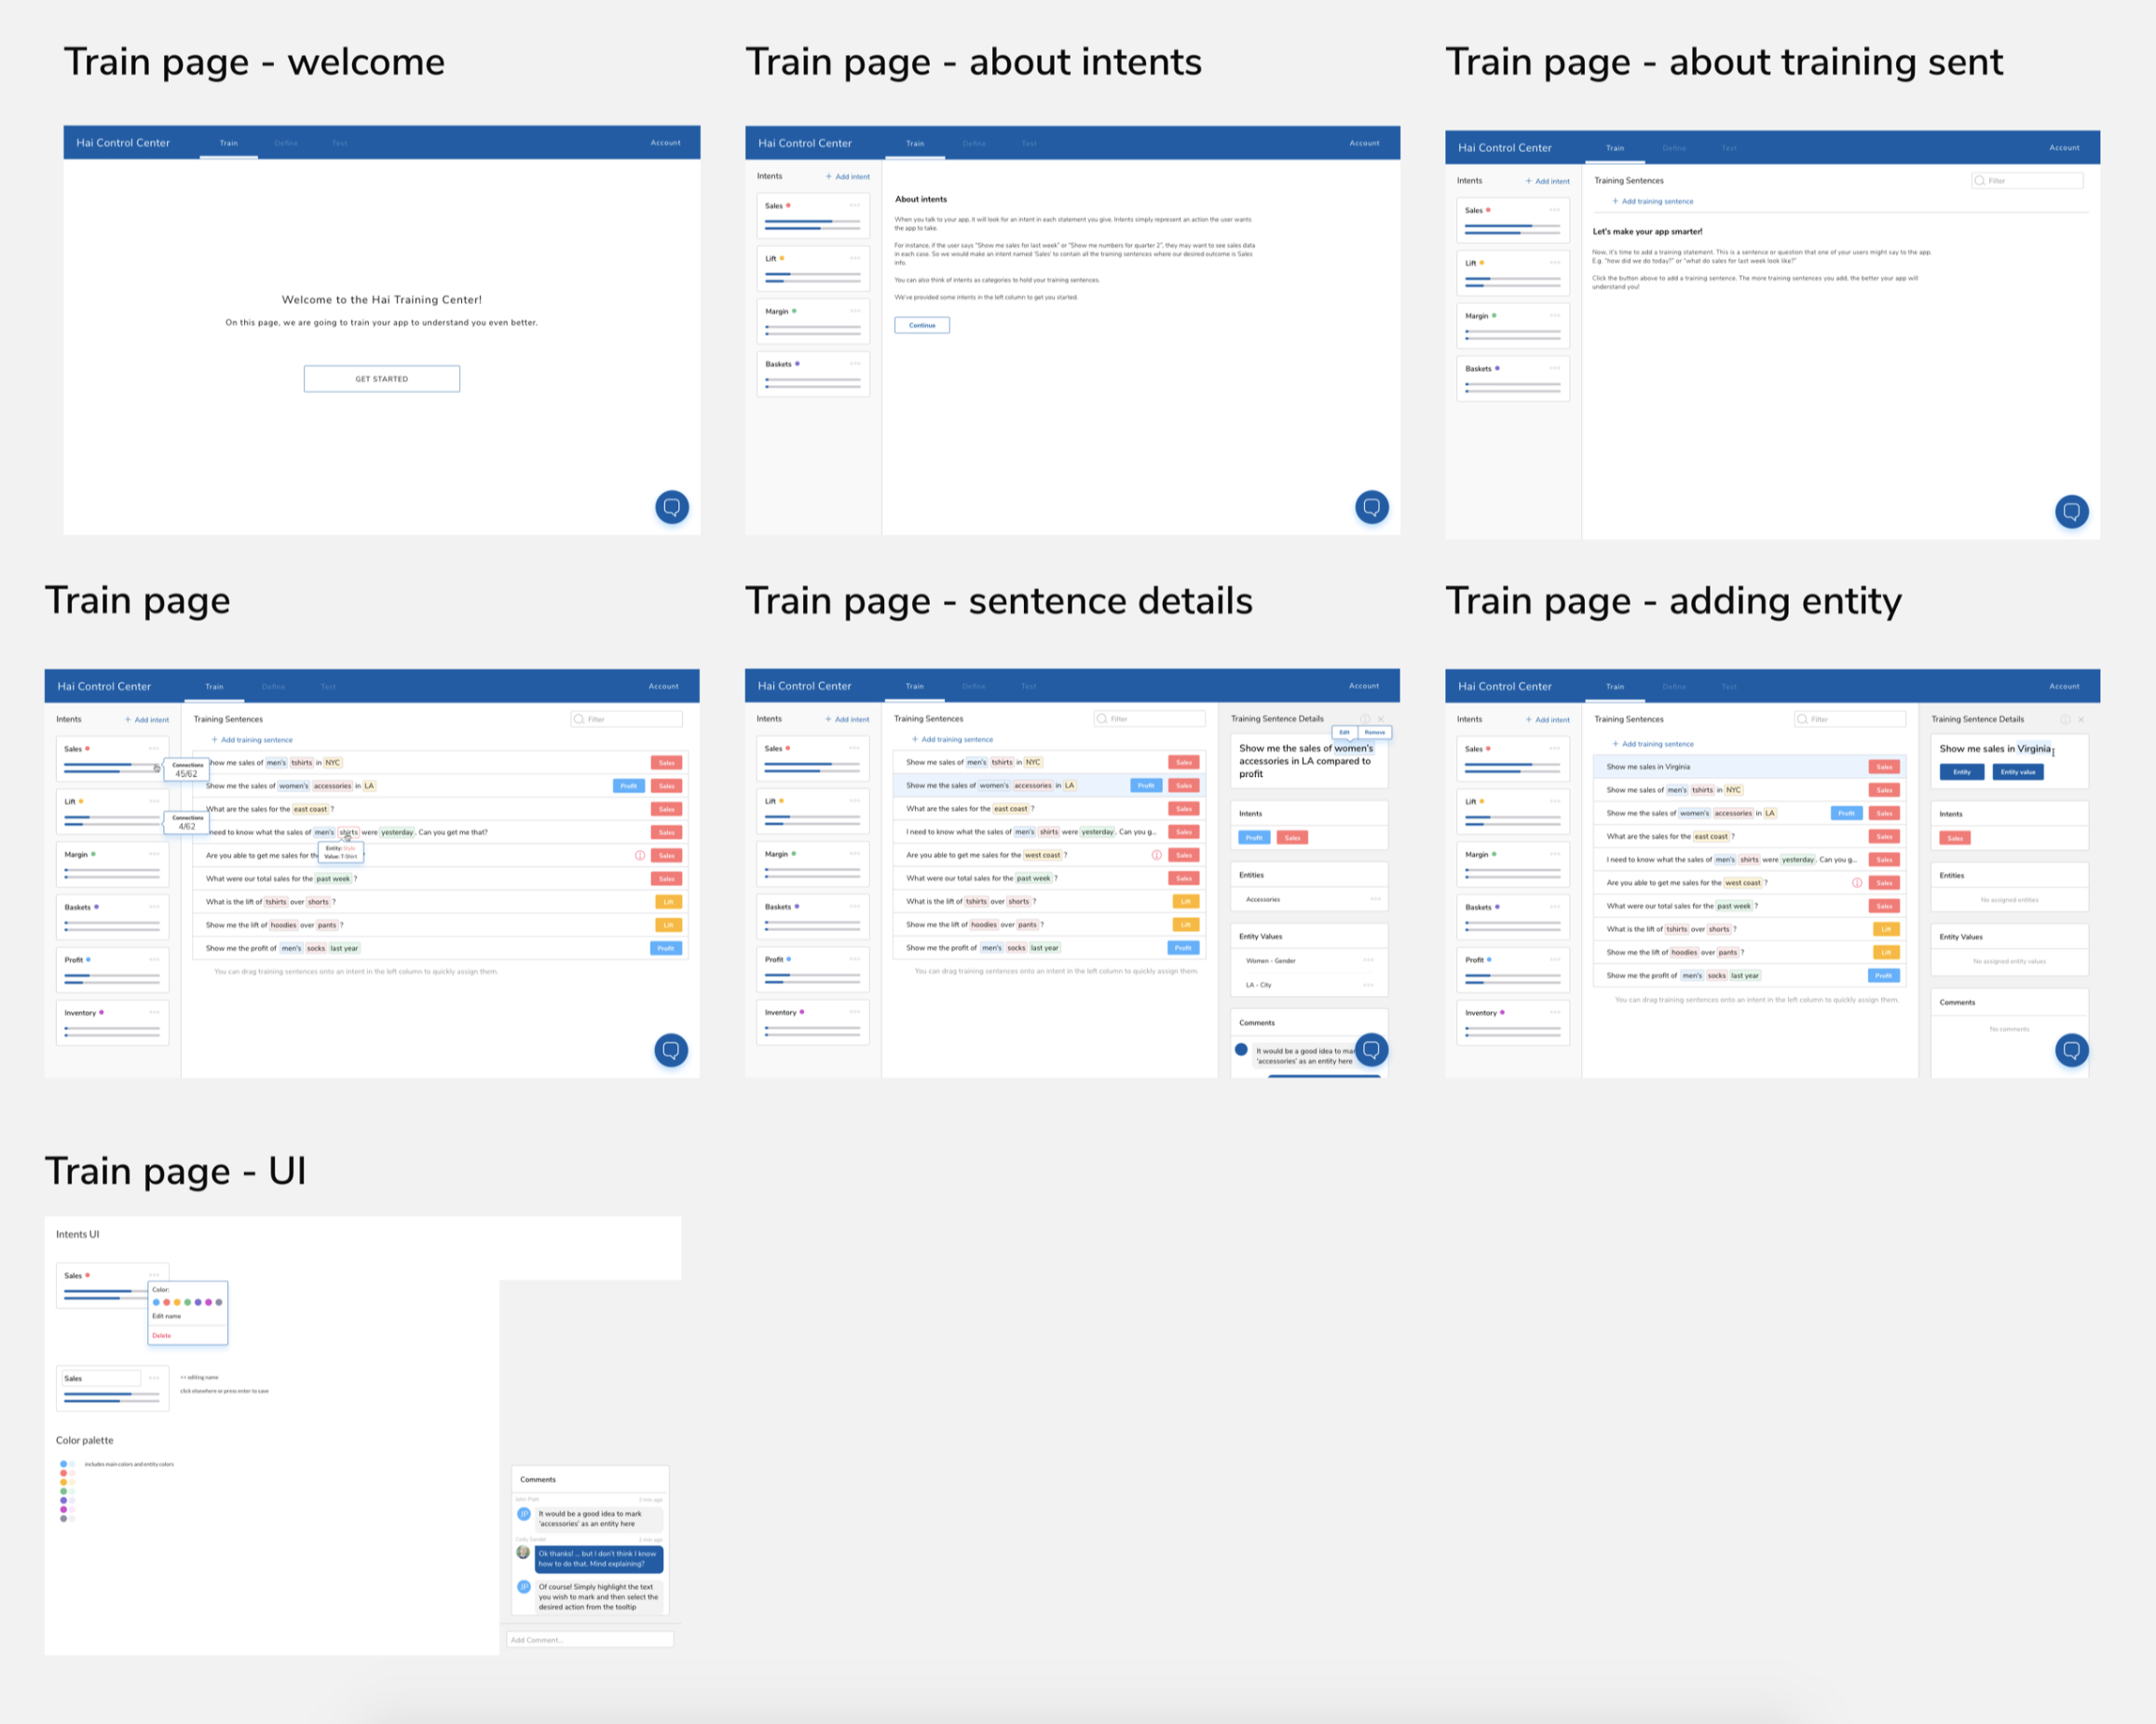The height and width of the screenshot is (1724, 2156).
Task: Open 'Women - Gender' entity value options dots
Action: [x=1368, y=960]
